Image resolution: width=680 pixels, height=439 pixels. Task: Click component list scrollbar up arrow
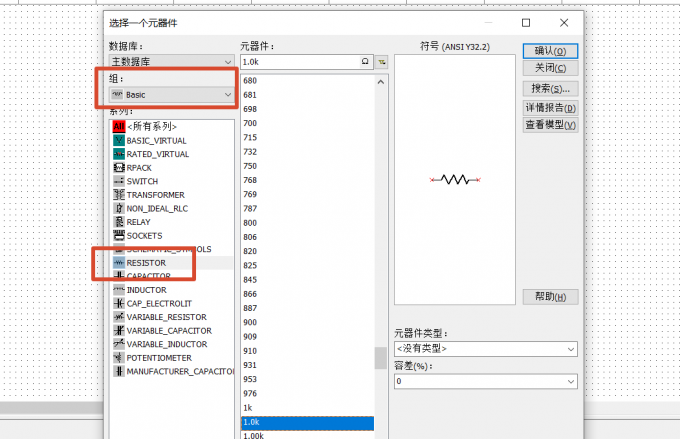click(x=381, y=82)
